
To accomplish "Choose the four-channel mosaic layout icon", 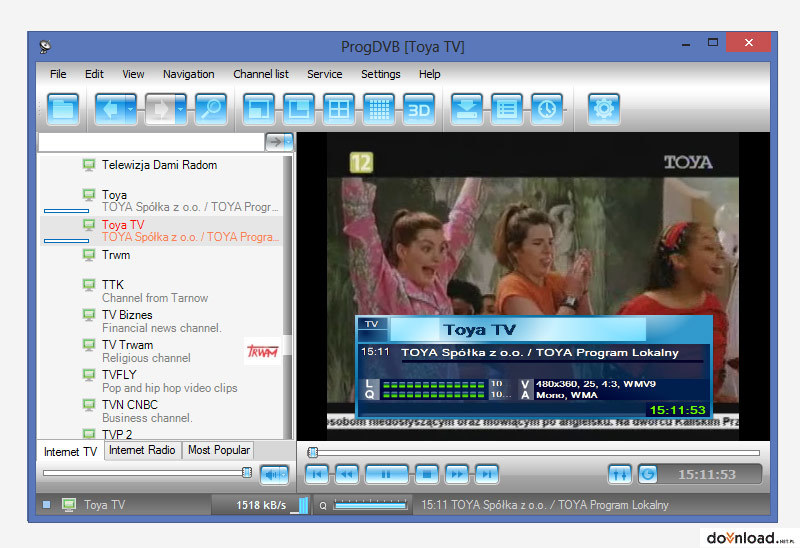I will [x=339, y=109].
